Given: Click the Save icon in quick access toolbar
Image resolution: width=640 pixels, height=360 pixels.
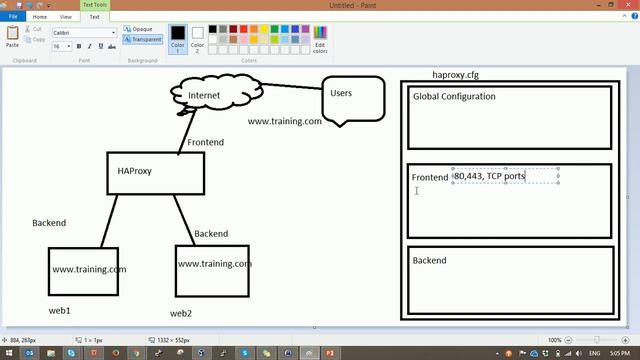Looking at the screenshot, I should [19, 5].
